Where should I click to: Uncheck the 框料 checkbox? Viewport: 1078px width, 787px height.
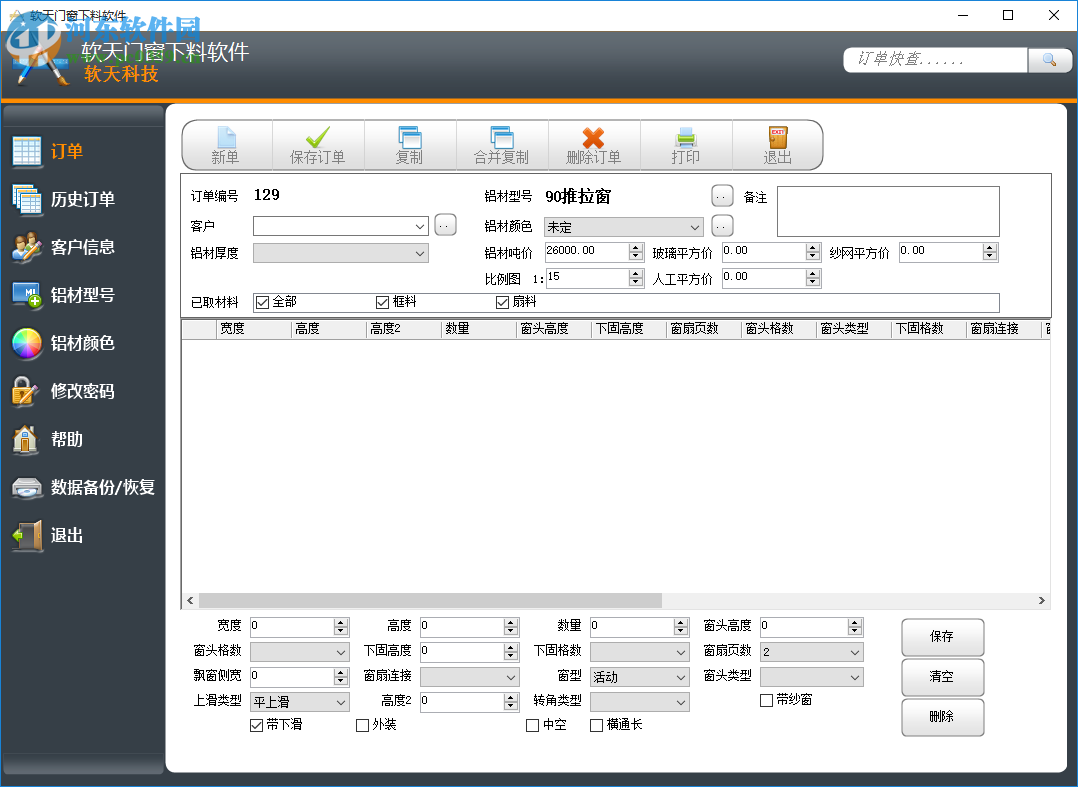(382, 302)
